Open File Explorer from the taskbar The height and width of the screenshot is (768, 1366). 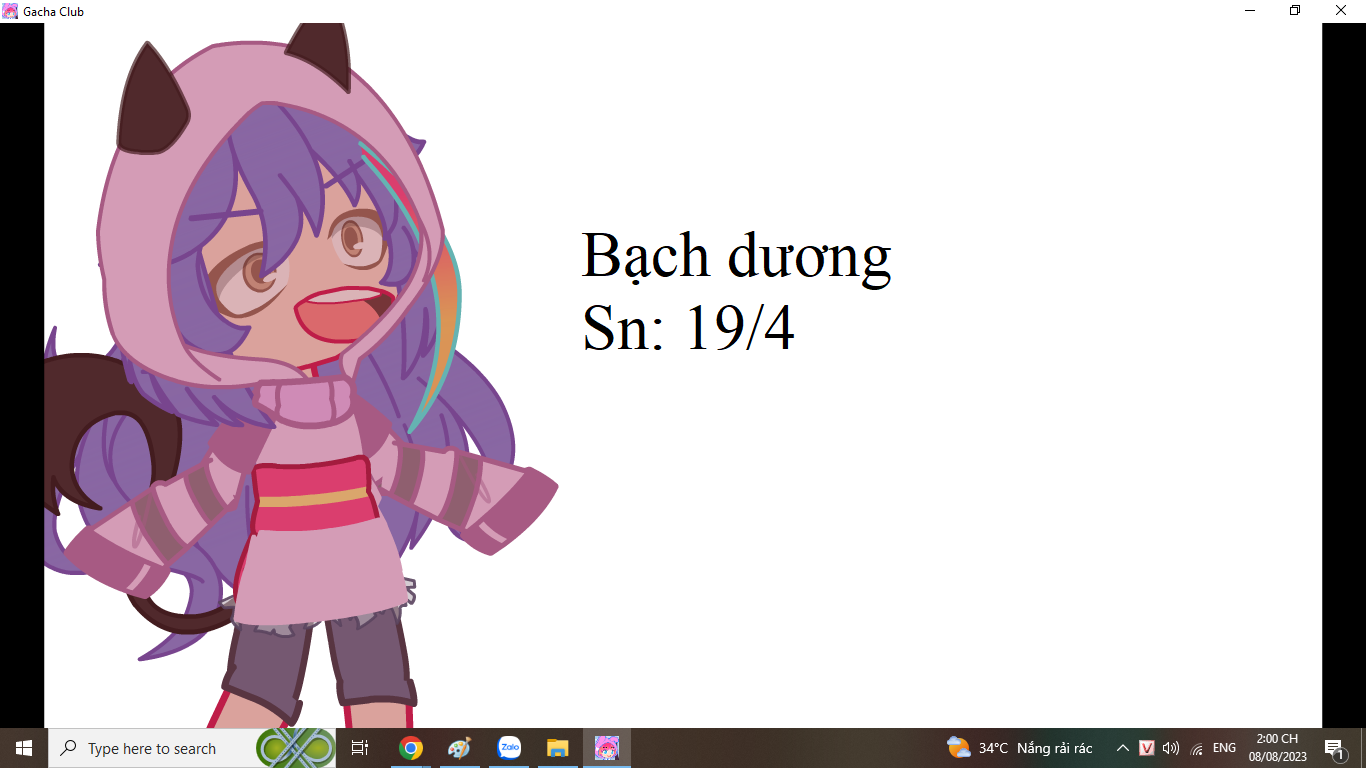[x=558, y=748]
